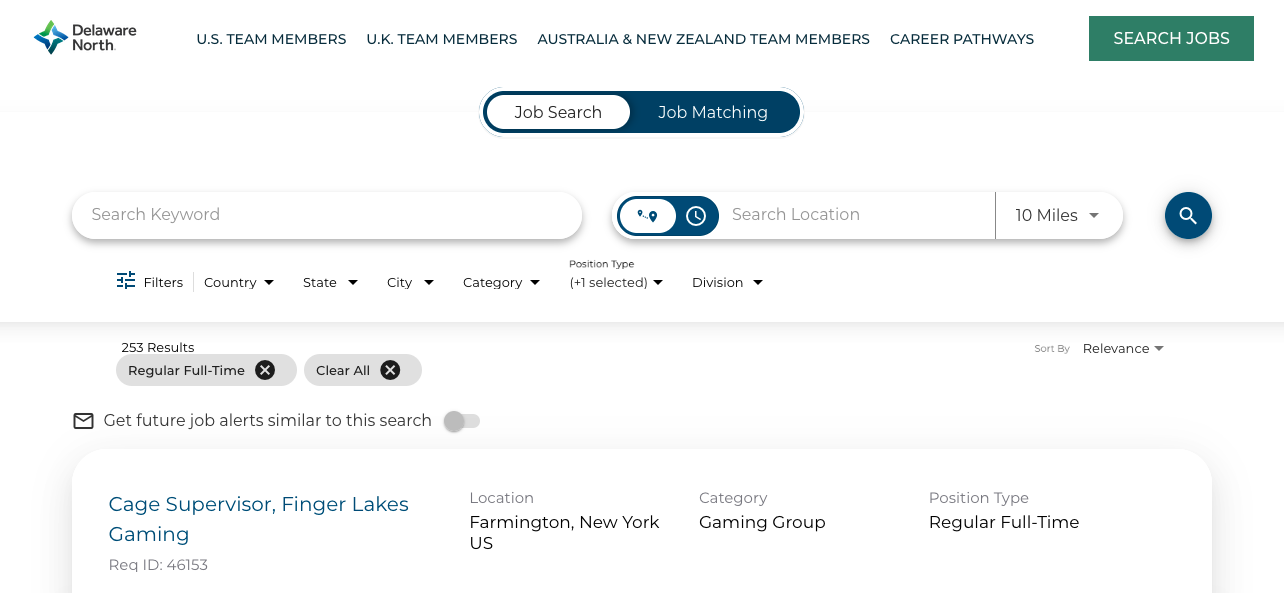1284x593 pixels.
Task: Click the envelope job alerts icon
Action: tap(84, 421)
